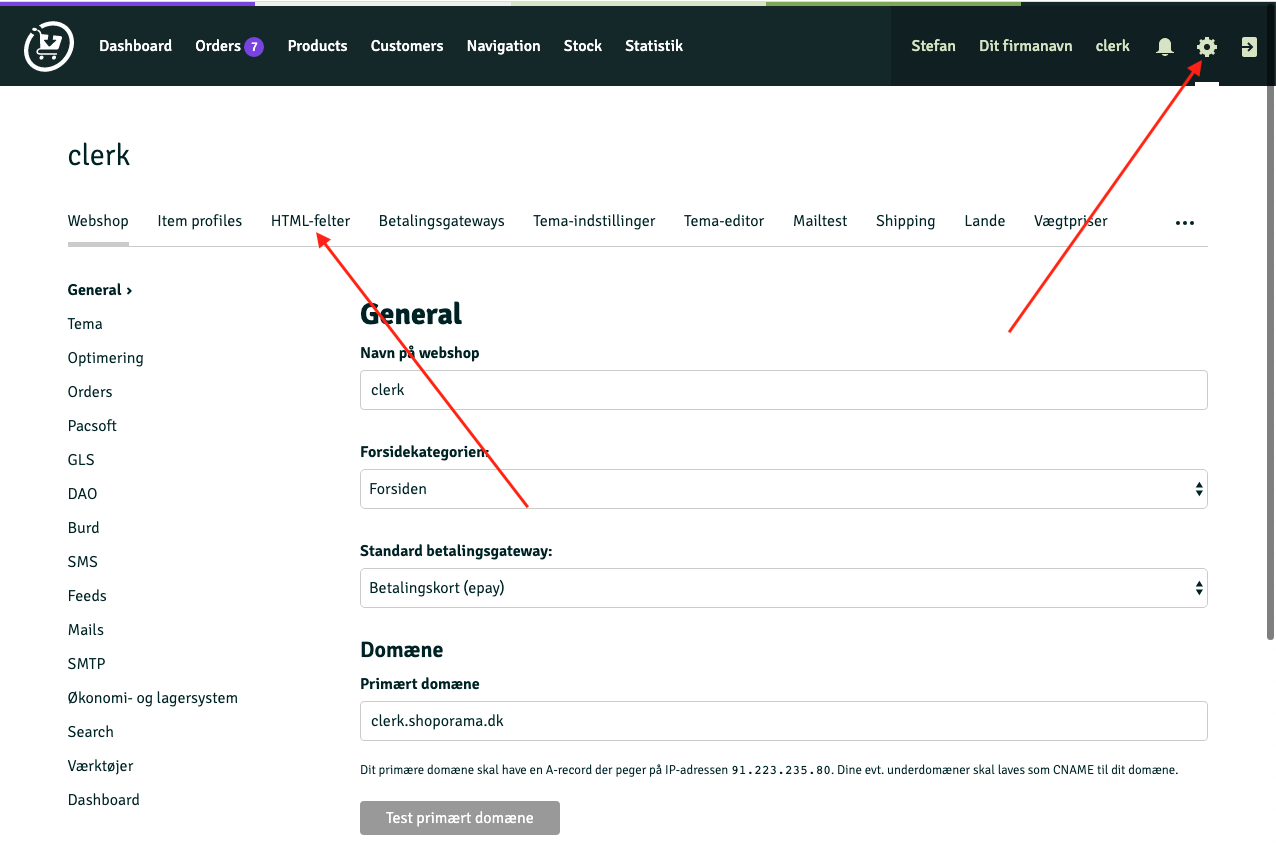Click the Shoporama cart logo

click(48, 45)
